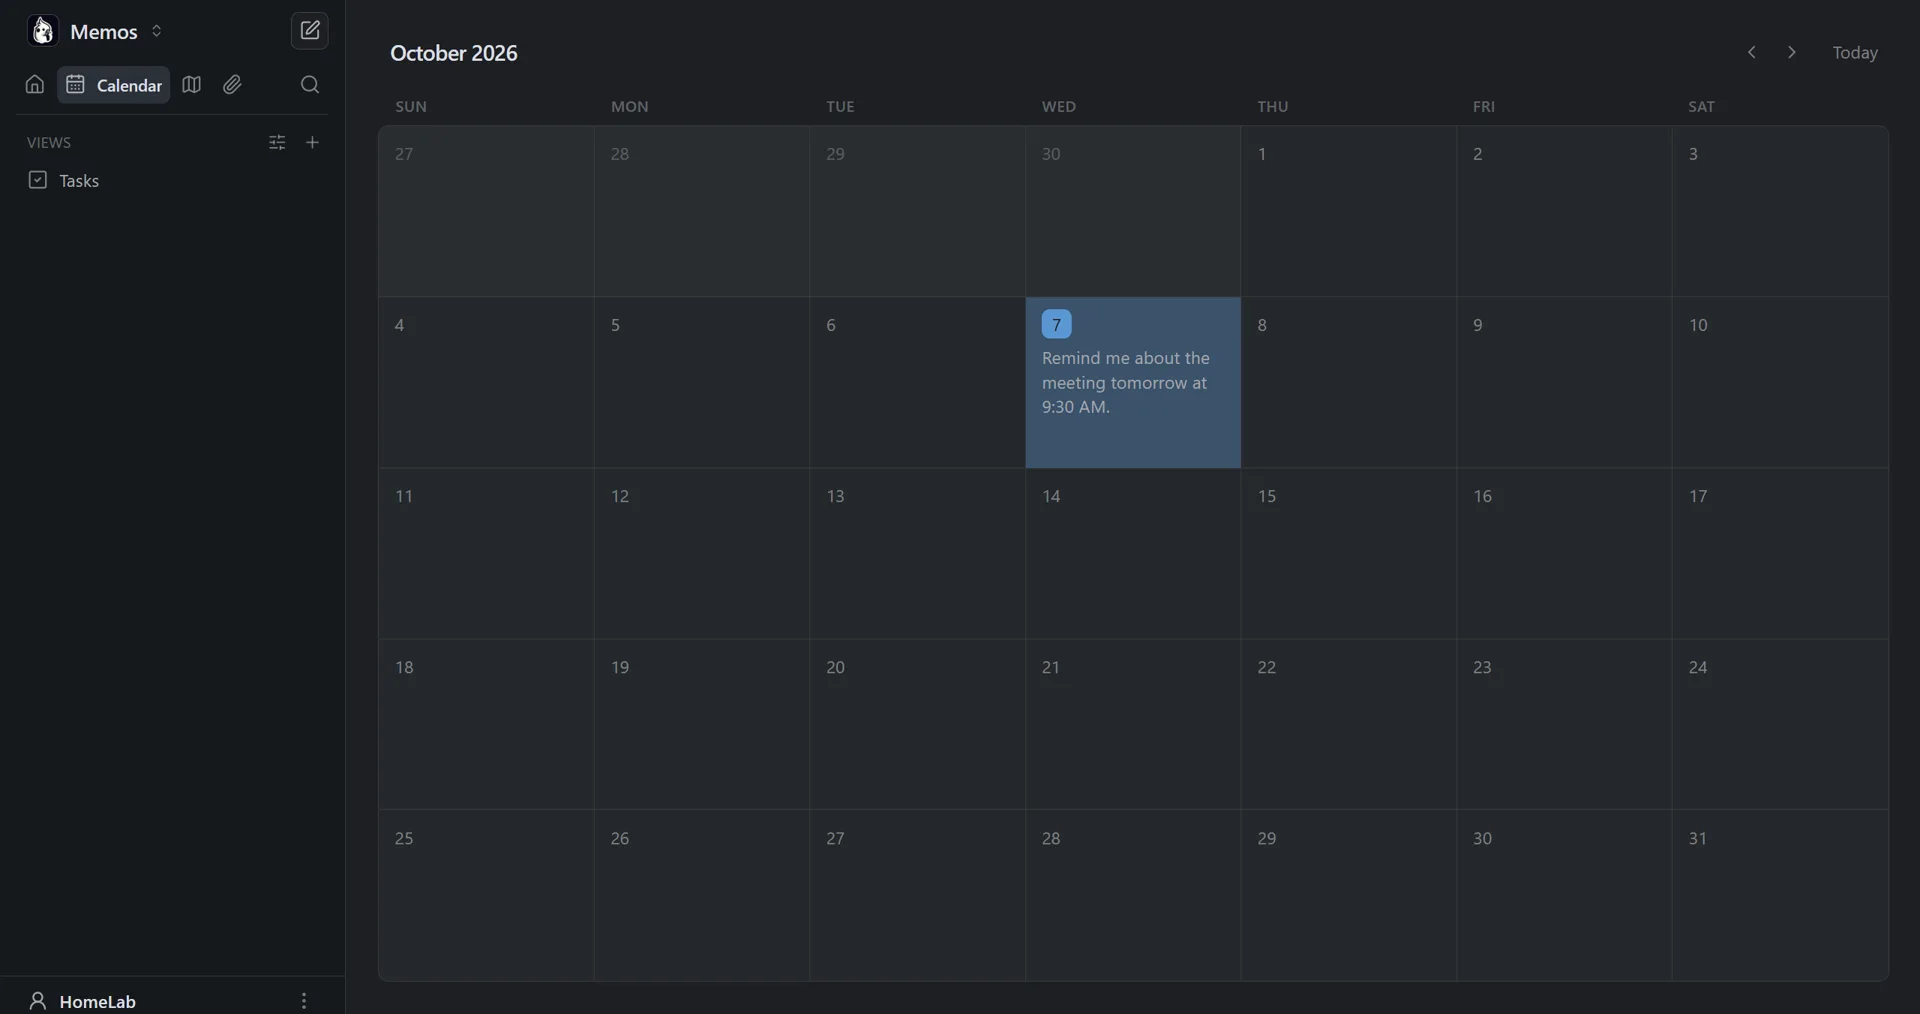Go to the previous month arrow
Viewport: 1920px width, 1014px height.
pos(1752,52)
